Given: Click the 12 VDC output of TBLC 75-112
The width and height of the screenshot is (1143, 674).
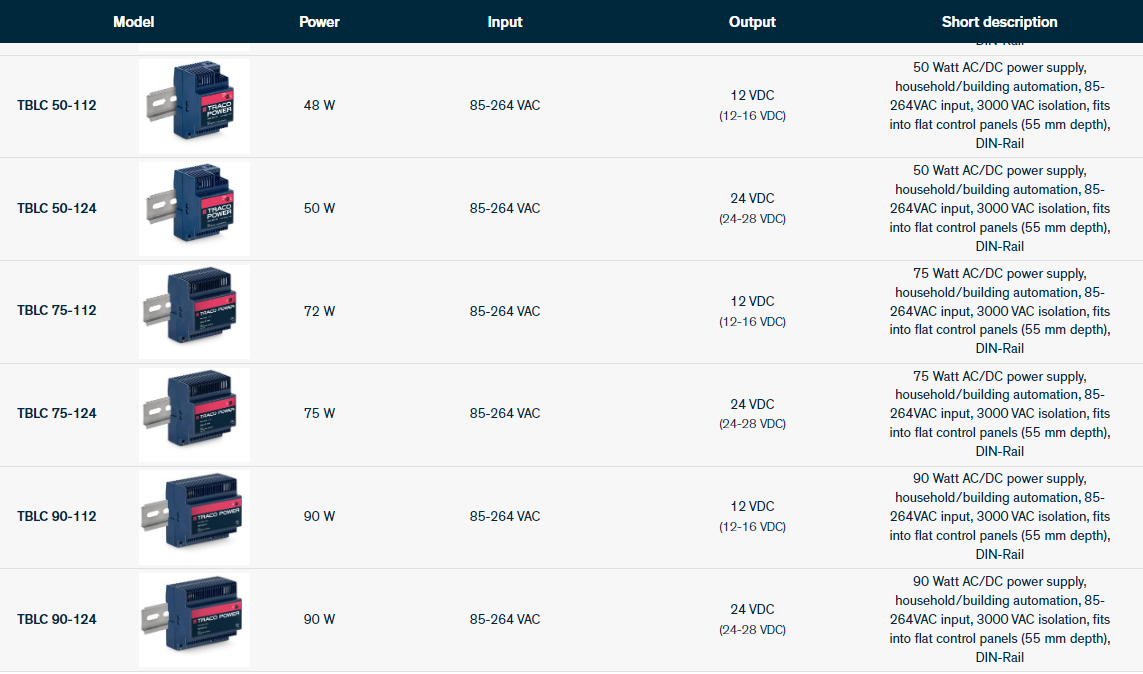Looking at the screenshot, I should point(752,301).
